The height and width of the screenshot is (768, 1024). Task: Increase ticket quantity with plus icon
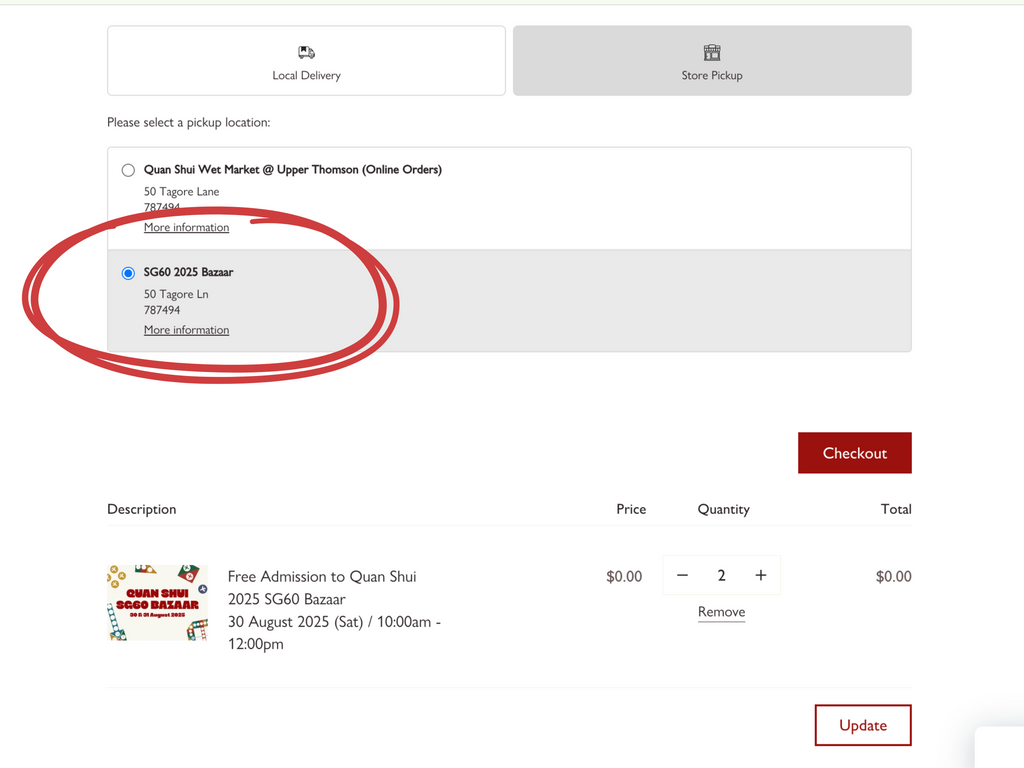coord(761,575)
